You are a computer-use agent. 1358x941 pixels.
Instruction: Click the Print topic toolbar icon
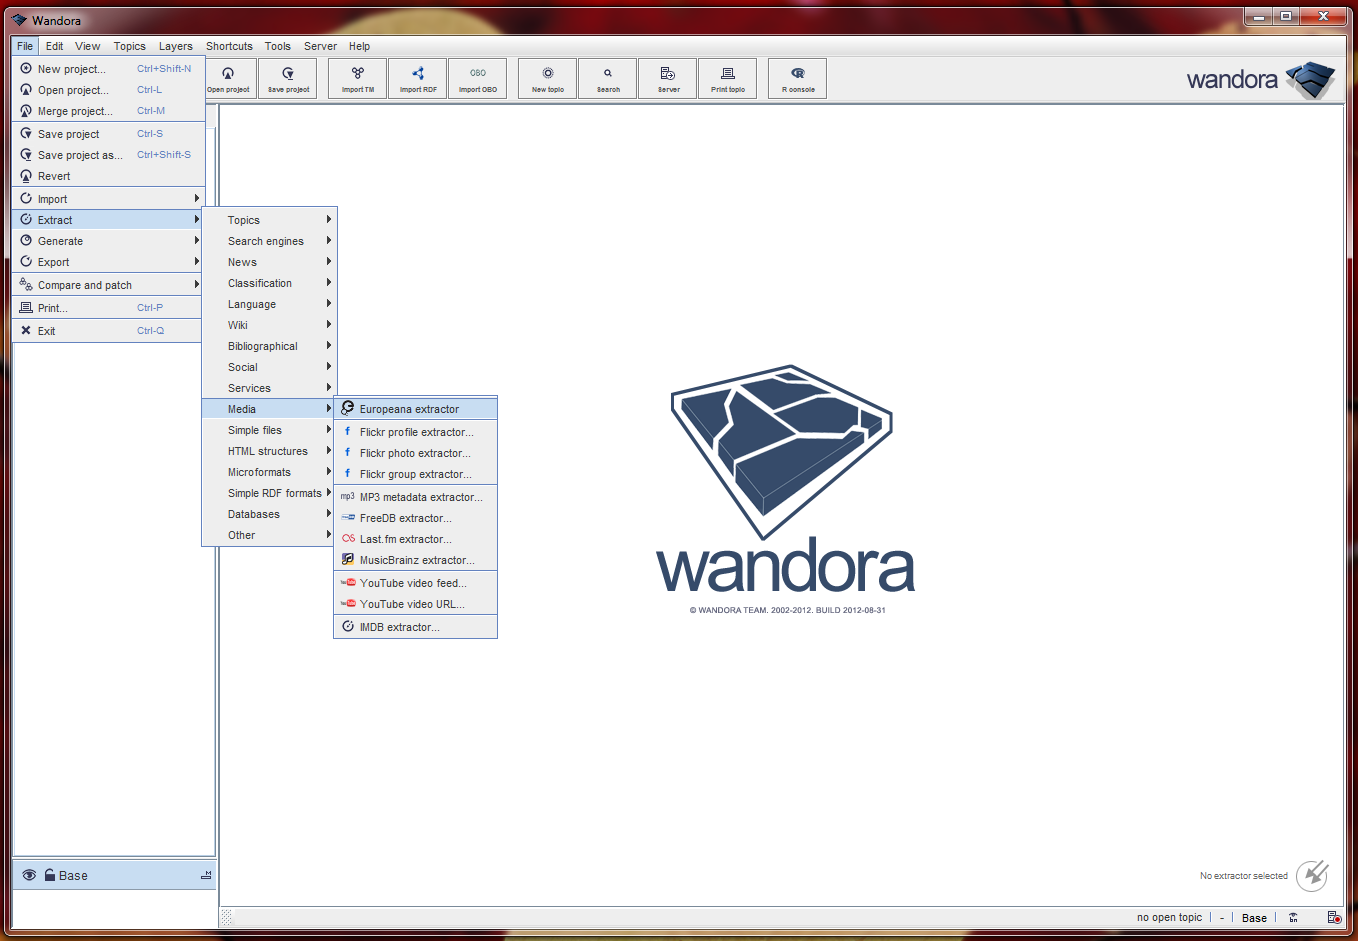point(728,78)
